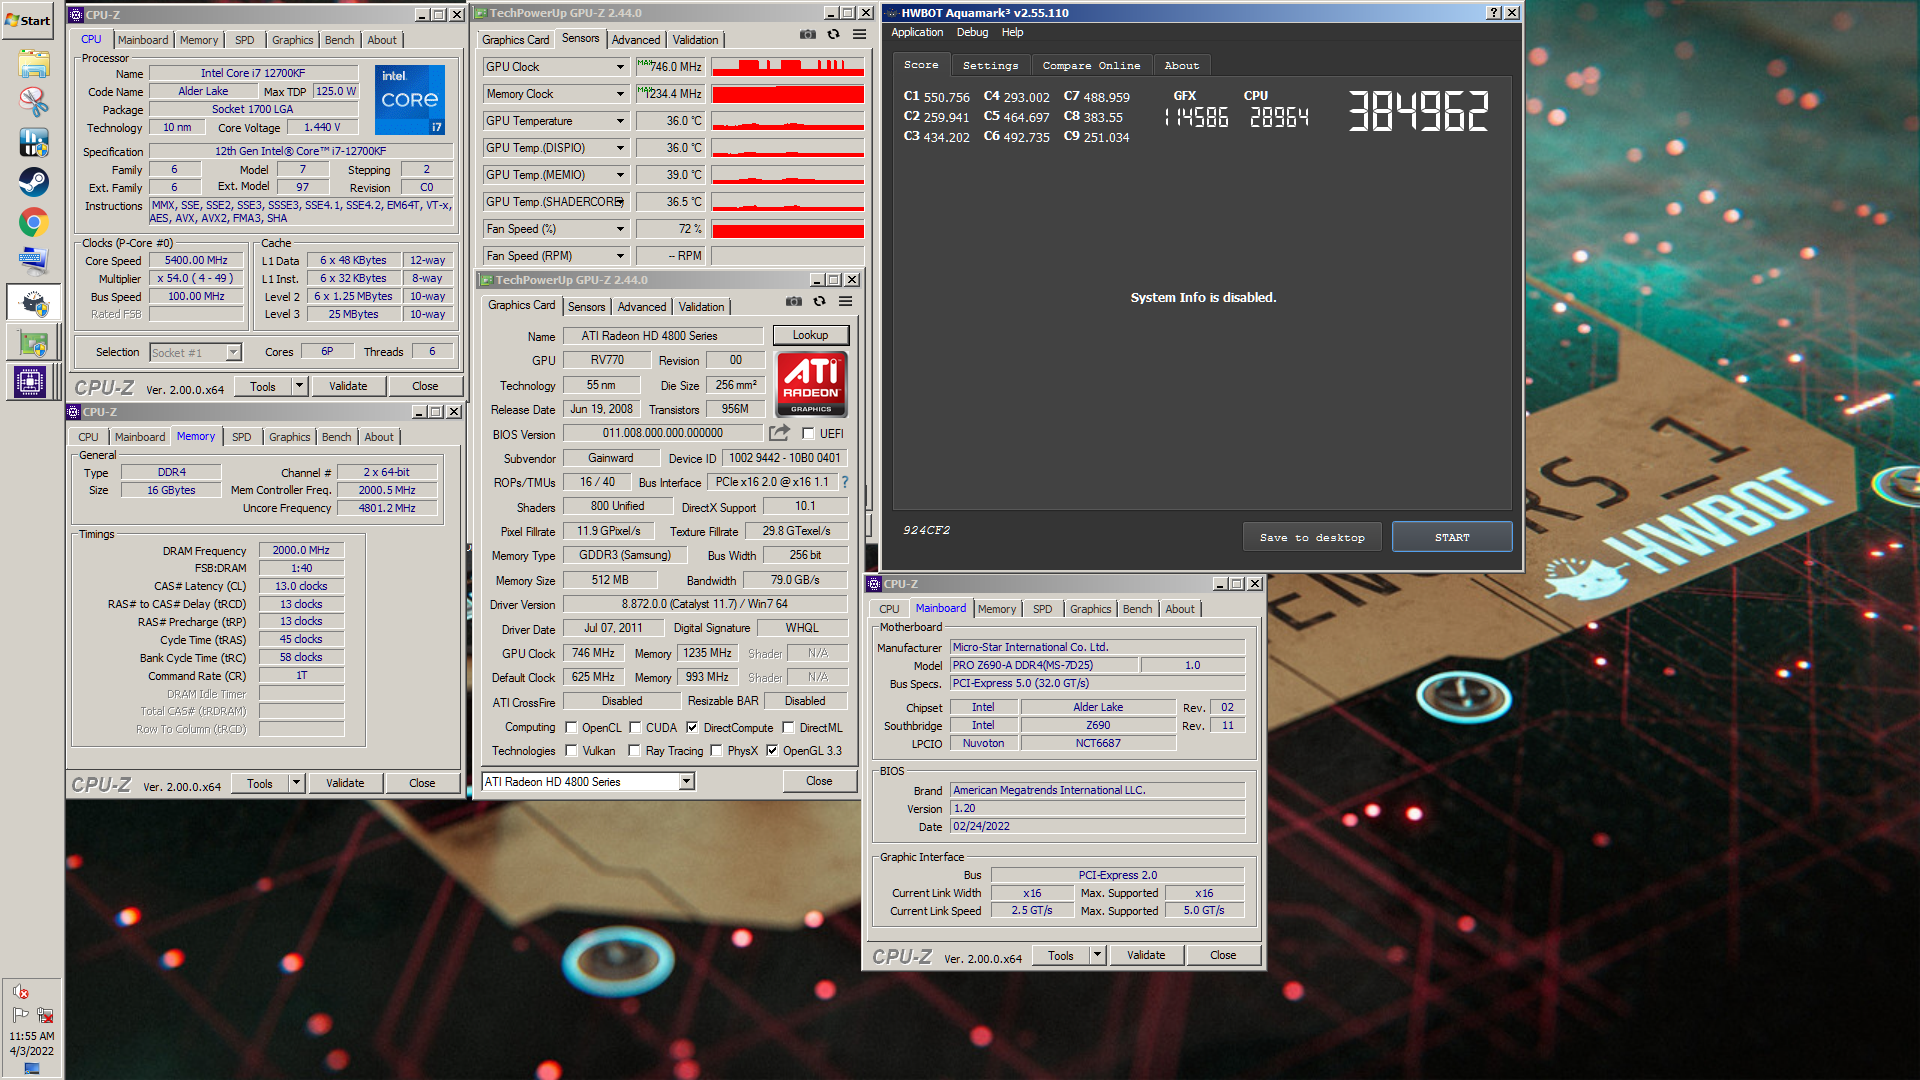Open the Socket #1 selection dropdown in CPU-Z
The width and height of the screenshot is (1920, 1080).
[233, 352]
